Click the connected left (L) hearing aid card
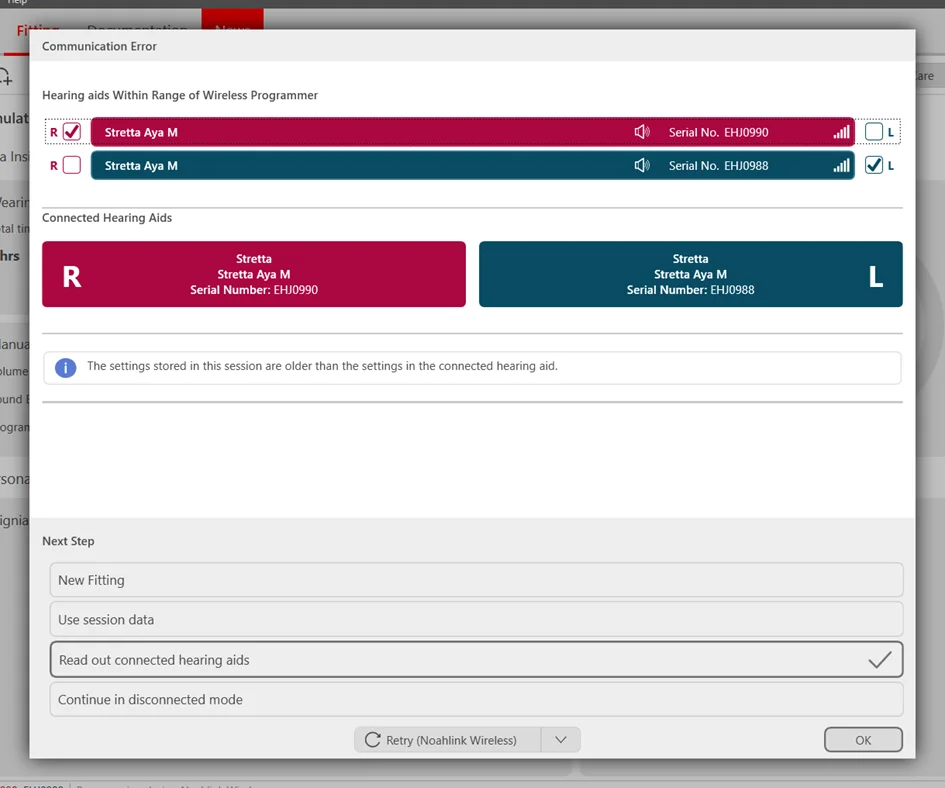The image size is (945, 788). 691,274
